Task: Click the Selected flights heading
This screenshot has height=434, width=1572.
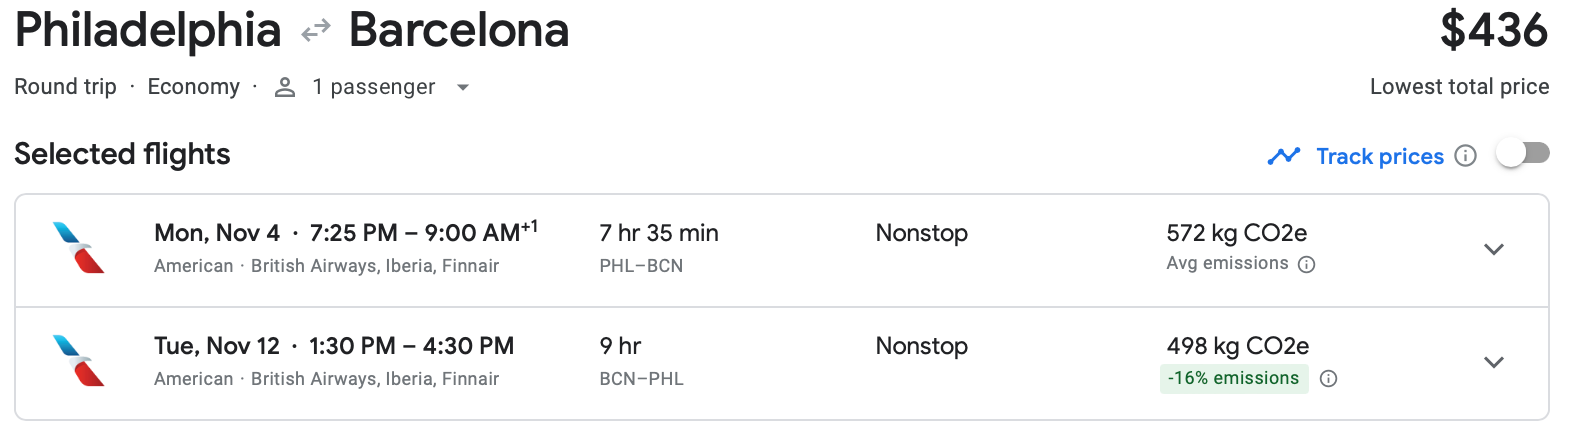Action: pos(122,154)
